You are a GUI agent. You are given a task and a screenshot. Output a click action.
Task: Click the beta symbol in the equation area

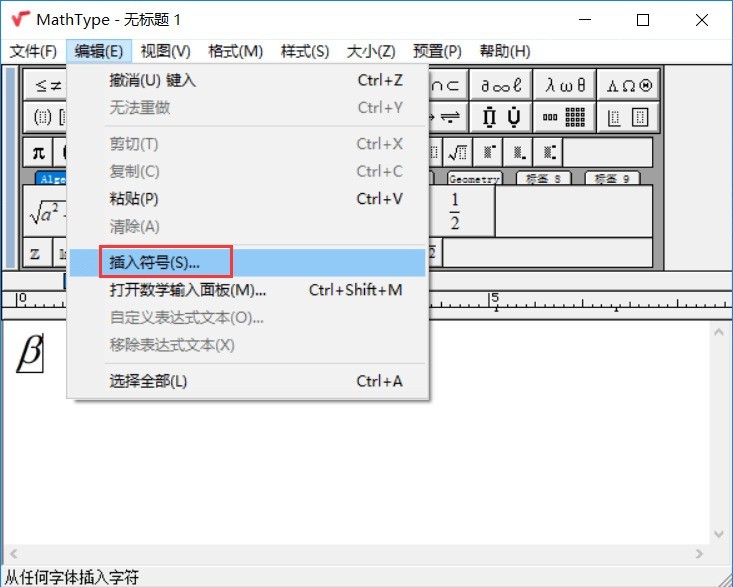click(x=29, y=353)
